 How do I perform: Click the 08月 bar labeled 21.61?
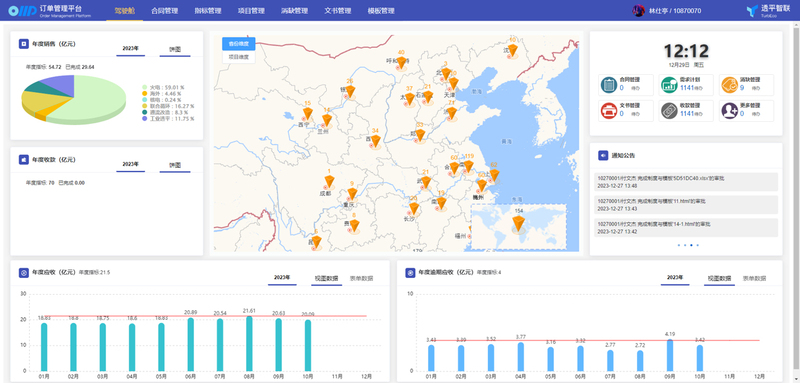249,344
